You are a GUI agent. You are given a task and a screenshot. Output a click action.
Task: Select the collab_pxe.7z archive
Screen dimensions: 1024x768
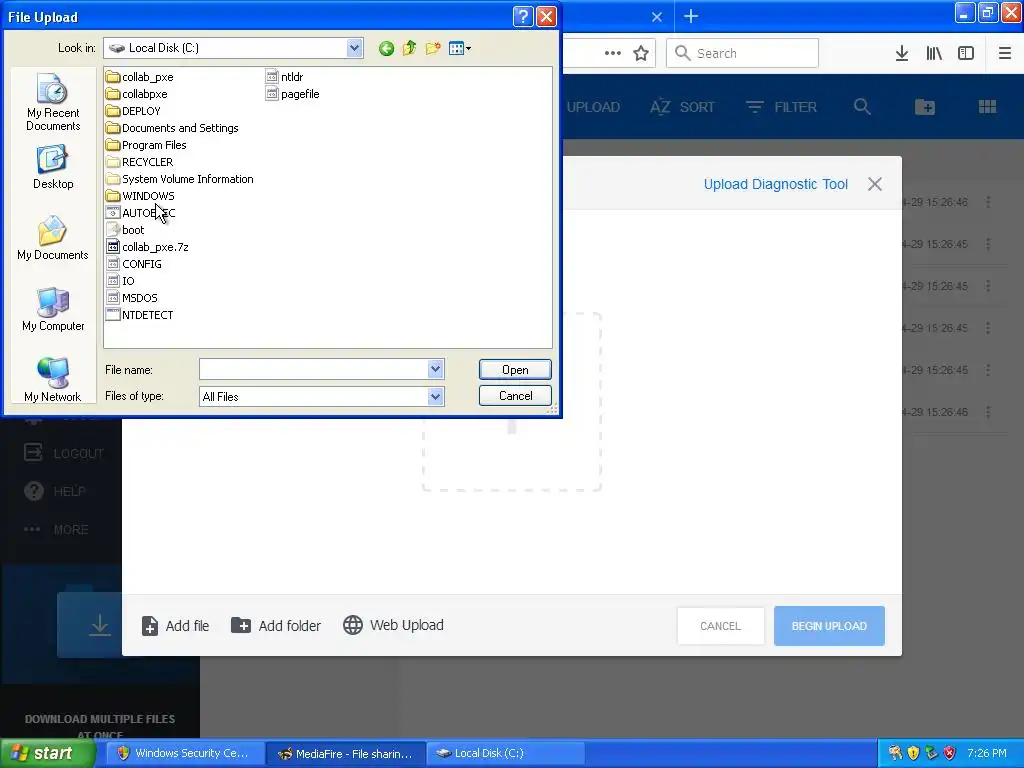[148, 247]
